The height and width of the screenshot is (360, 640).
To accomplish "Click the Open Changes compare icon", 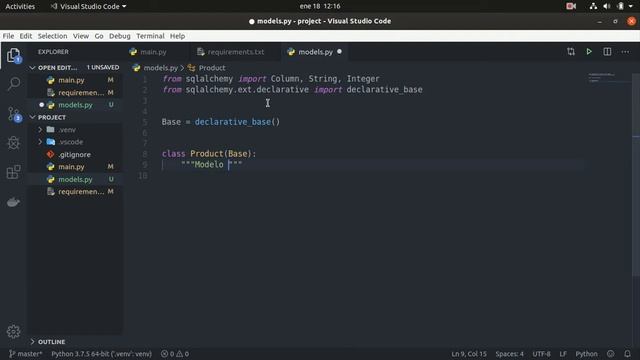I will (571, 52).
